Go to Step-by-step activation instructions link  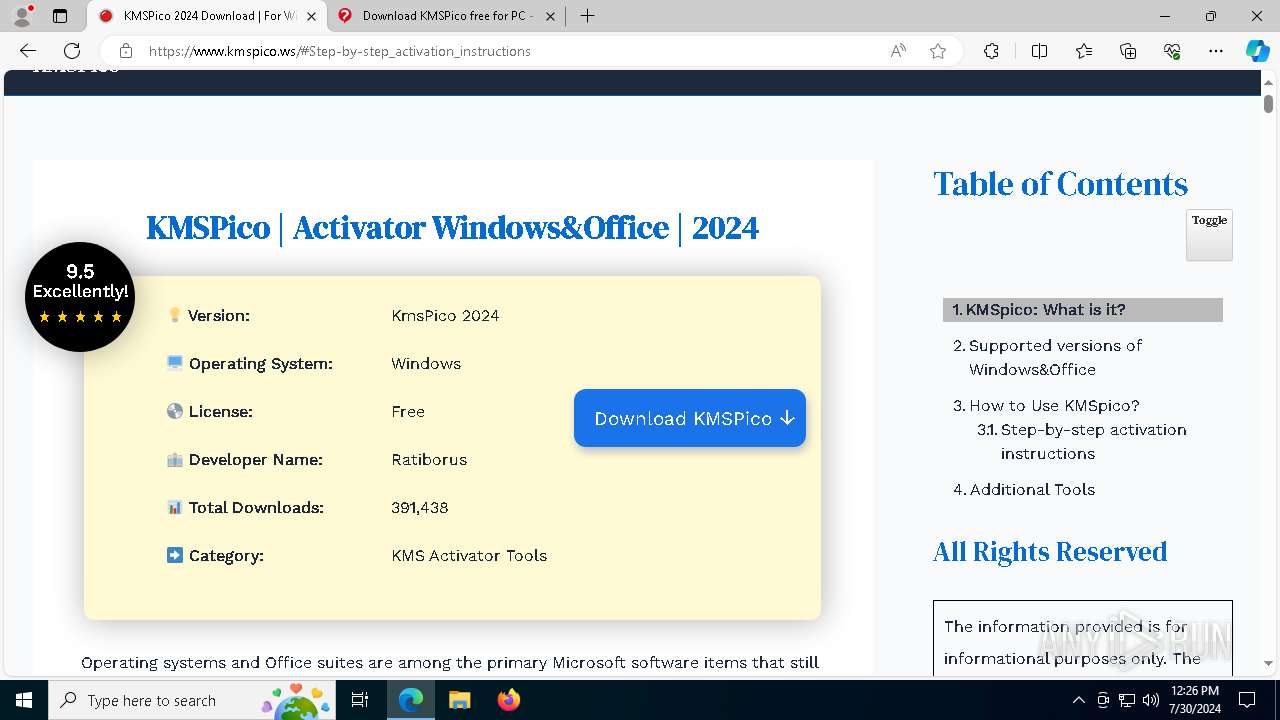click(x=1093, y=441)
